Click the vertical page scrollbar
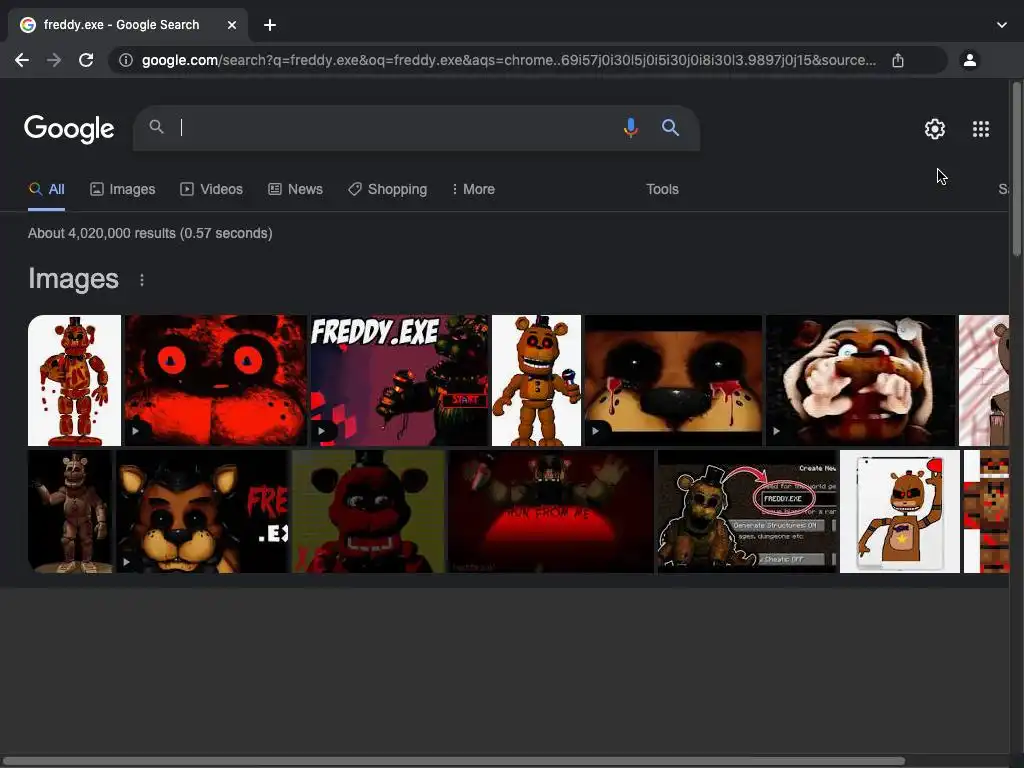 coord(1016,168)
